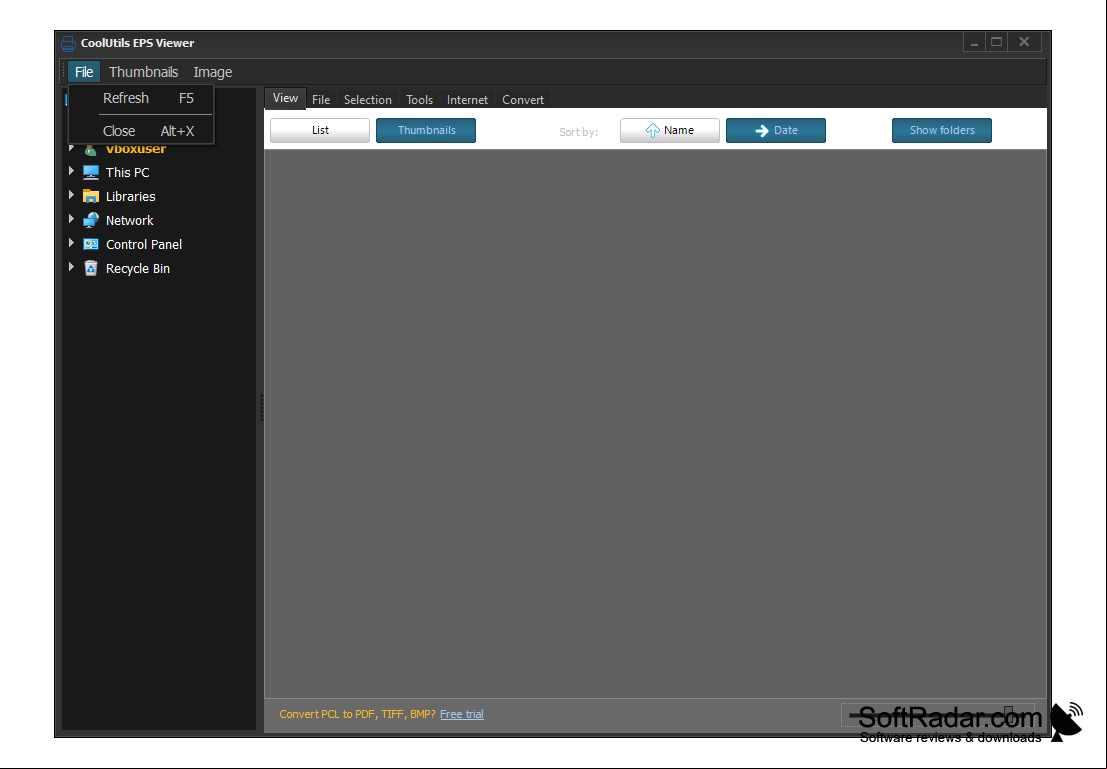Screen dimensions: 1107x769
Task: Open the Thumbnails menu in menu bar
Action: tap(143, 72)
